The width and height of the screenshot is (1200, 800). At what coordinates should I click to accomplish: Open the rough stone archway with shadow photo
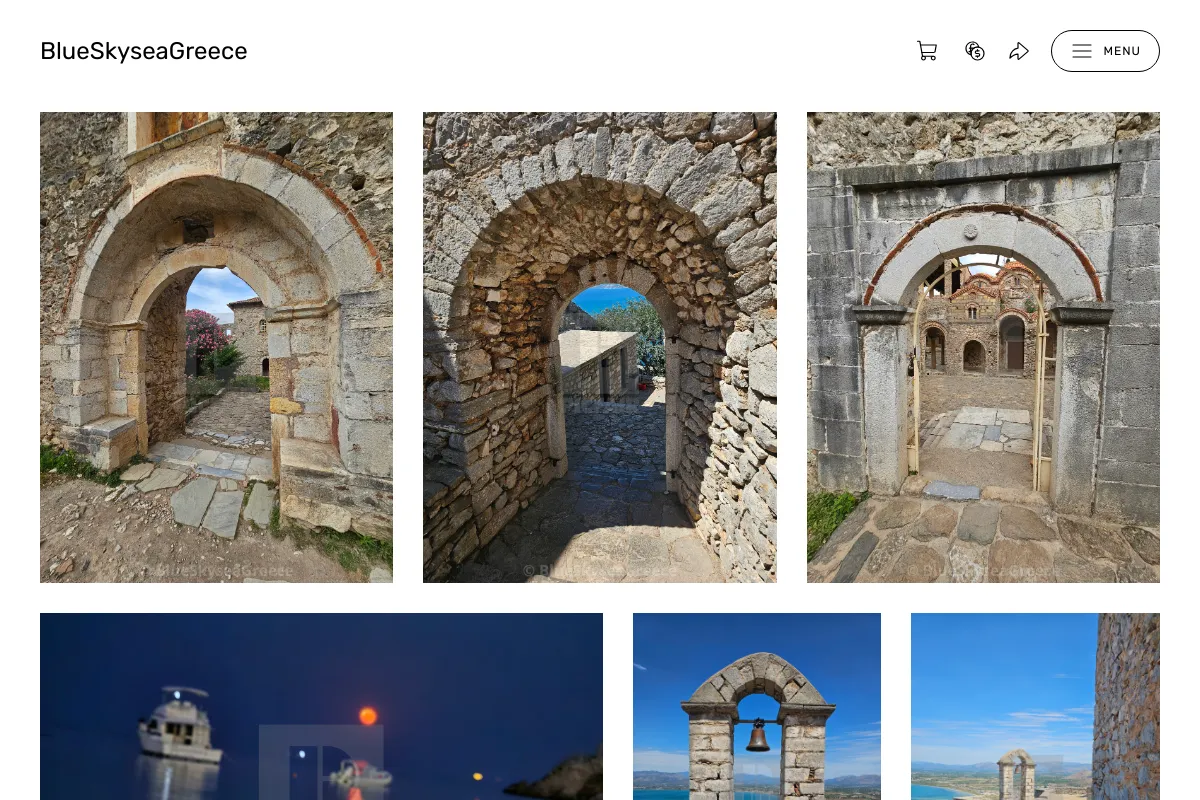[x=600, y=347]
